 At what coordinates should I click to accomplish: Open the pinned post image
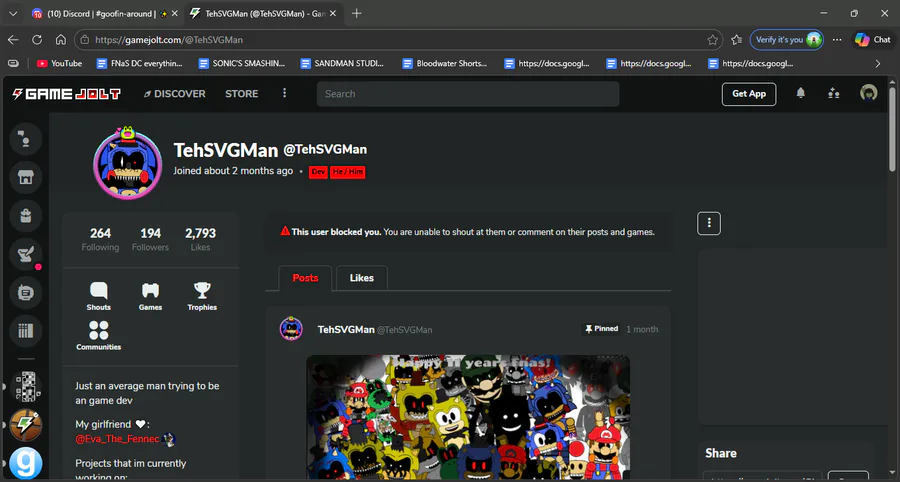[468, 417]
